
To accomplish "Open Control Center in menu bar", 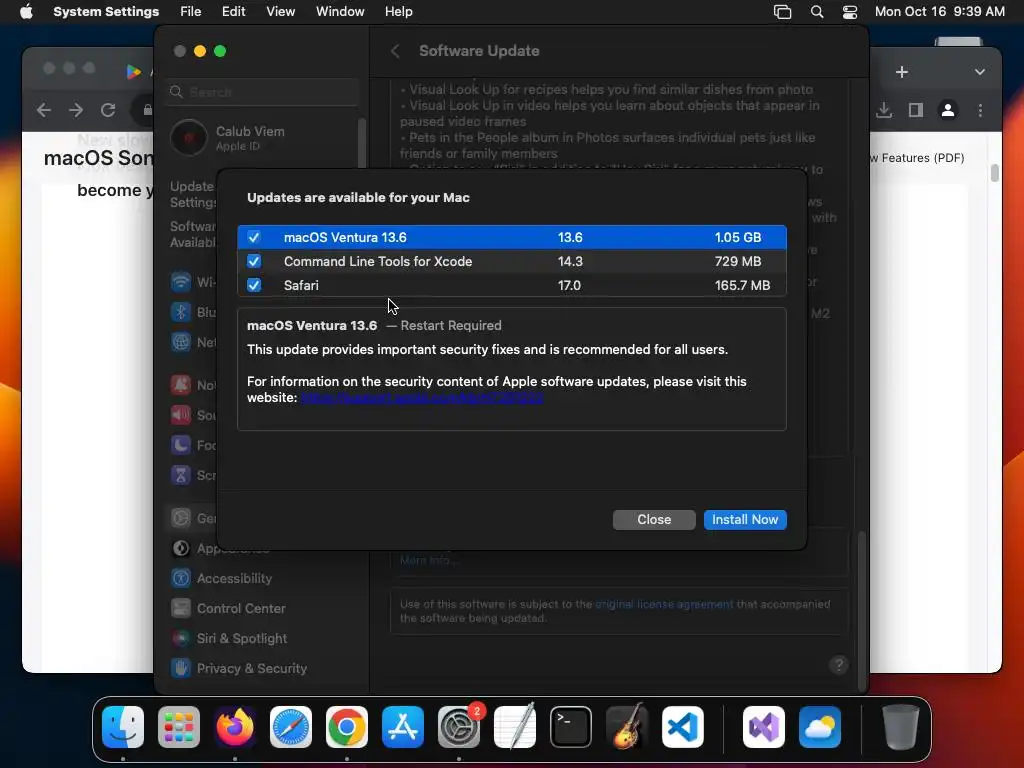I will (x=850, y=12).
